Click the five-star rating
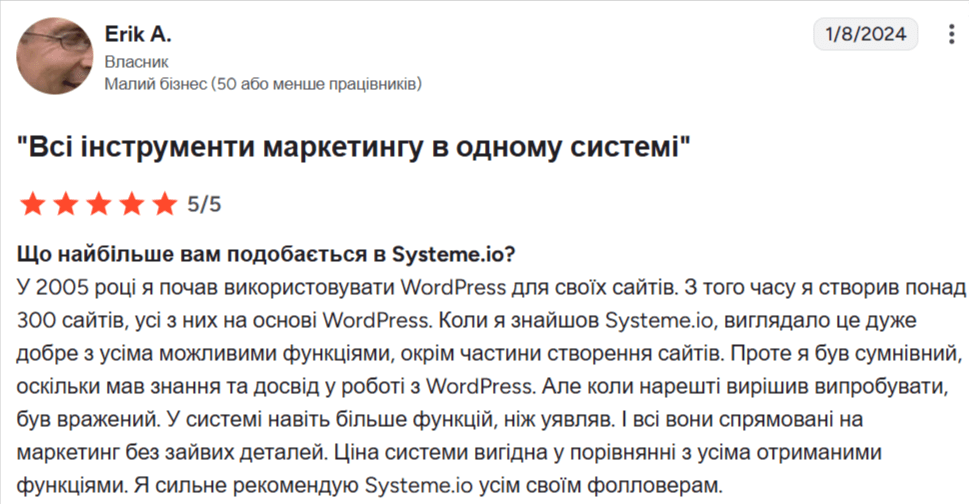Screen dimensions: 969x504 tap(98, 204)
